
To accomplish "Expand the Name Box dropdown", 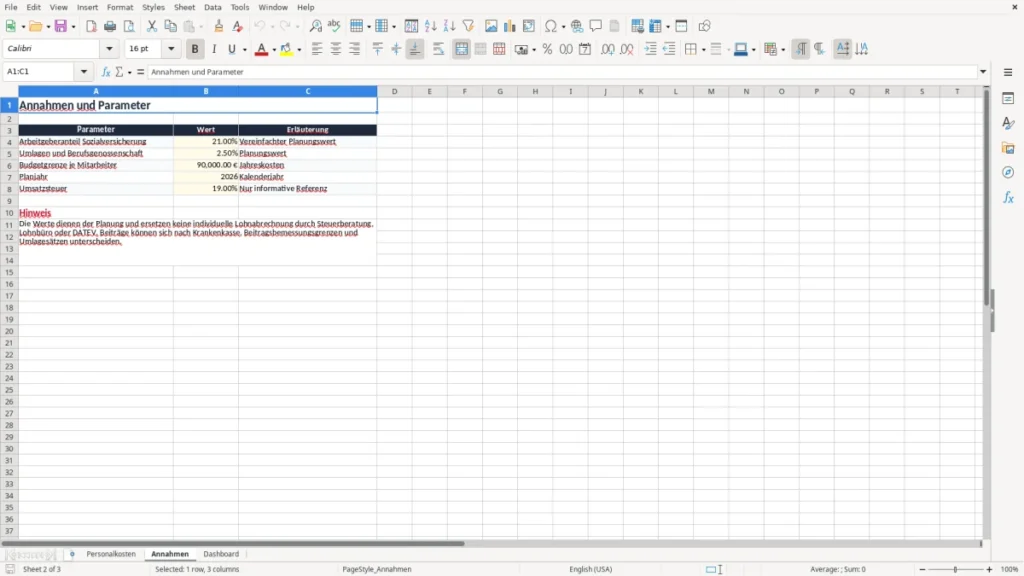I will pos(84,71).
